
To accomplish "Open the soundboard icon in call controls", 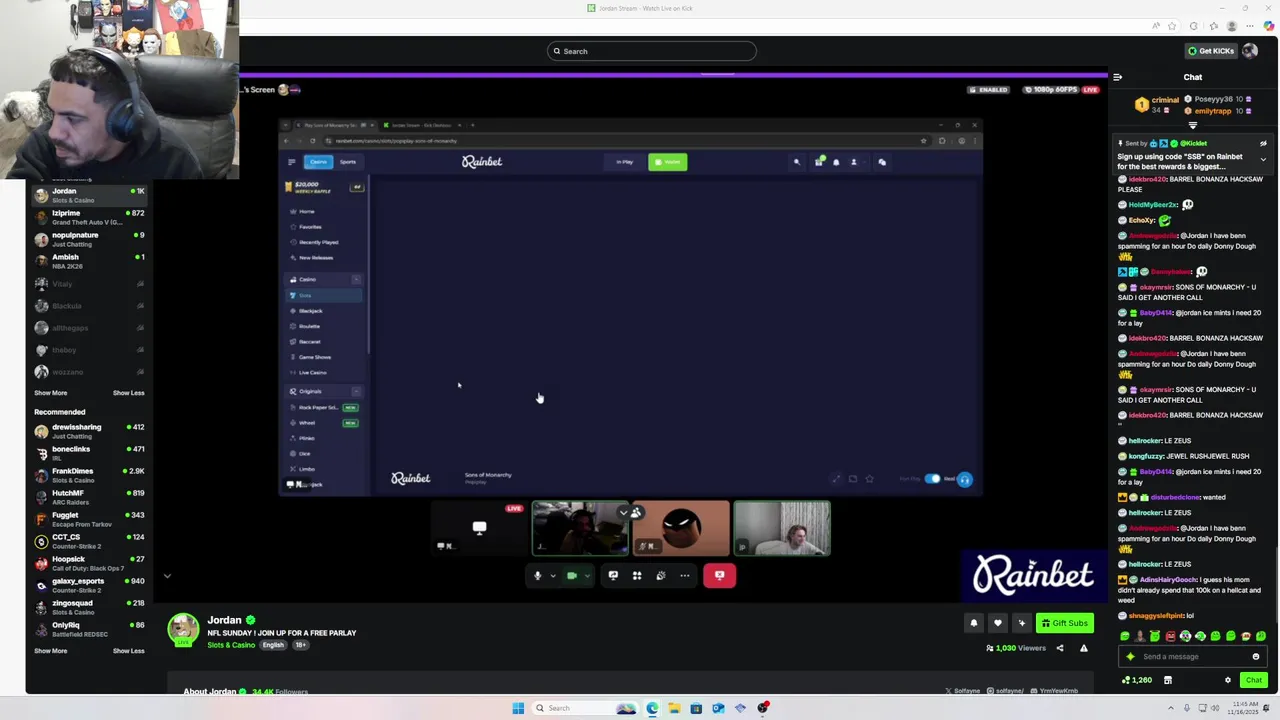I will pyautogui.click(x=661, y=575).
